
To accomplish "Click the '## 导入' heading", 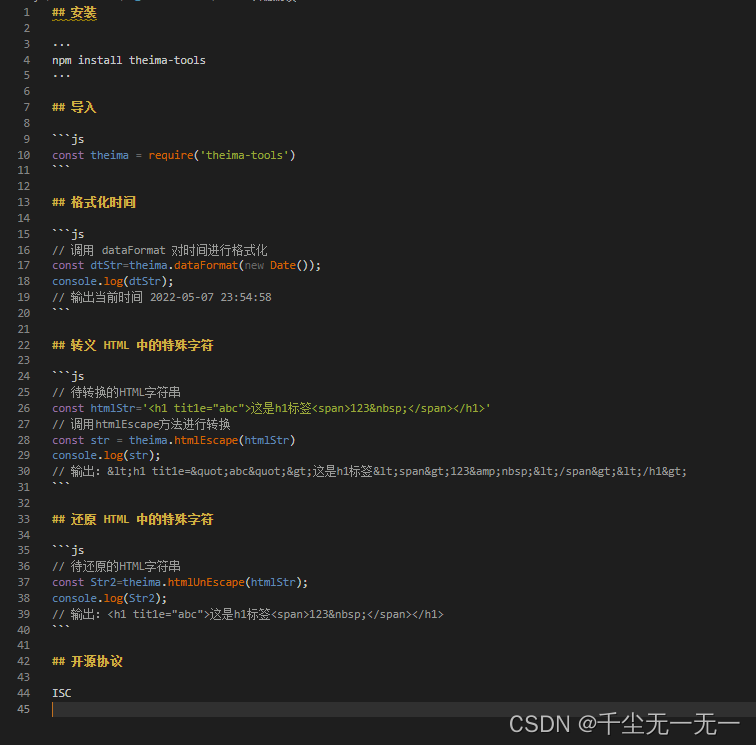I will click(x=74, y=107).
